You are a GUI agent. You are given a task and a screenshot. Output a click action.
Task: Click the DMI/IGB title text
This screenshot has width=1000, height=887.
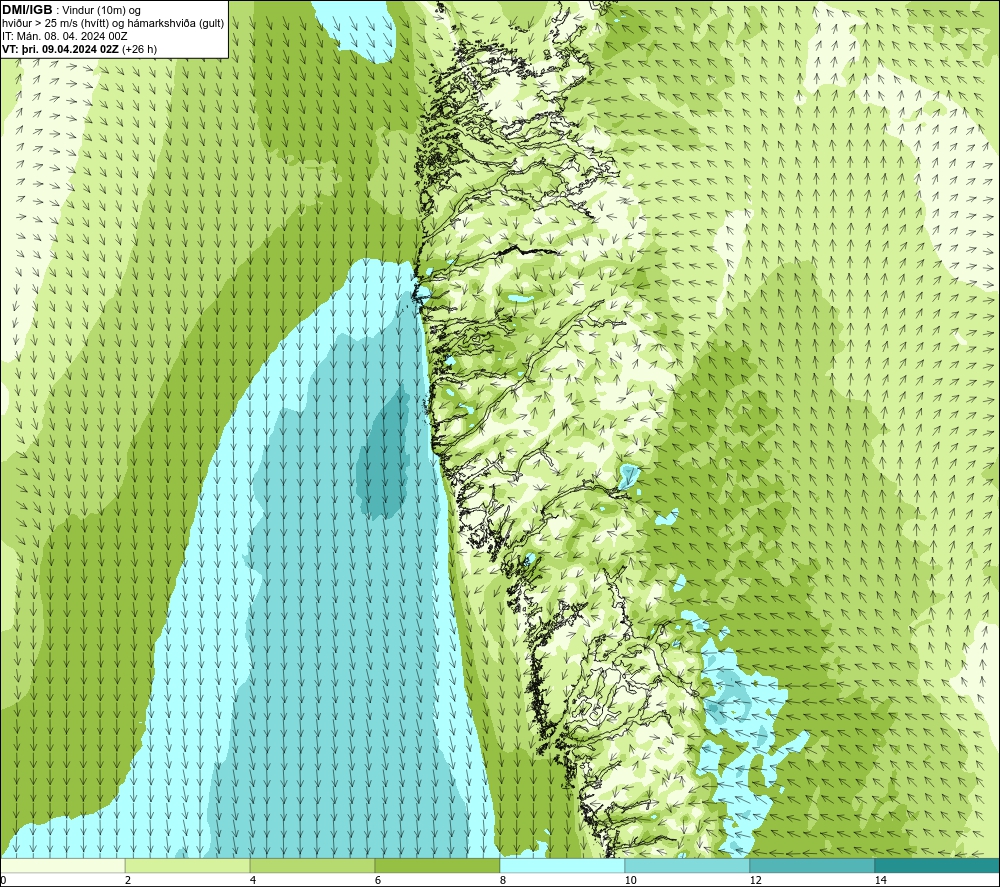27,10
